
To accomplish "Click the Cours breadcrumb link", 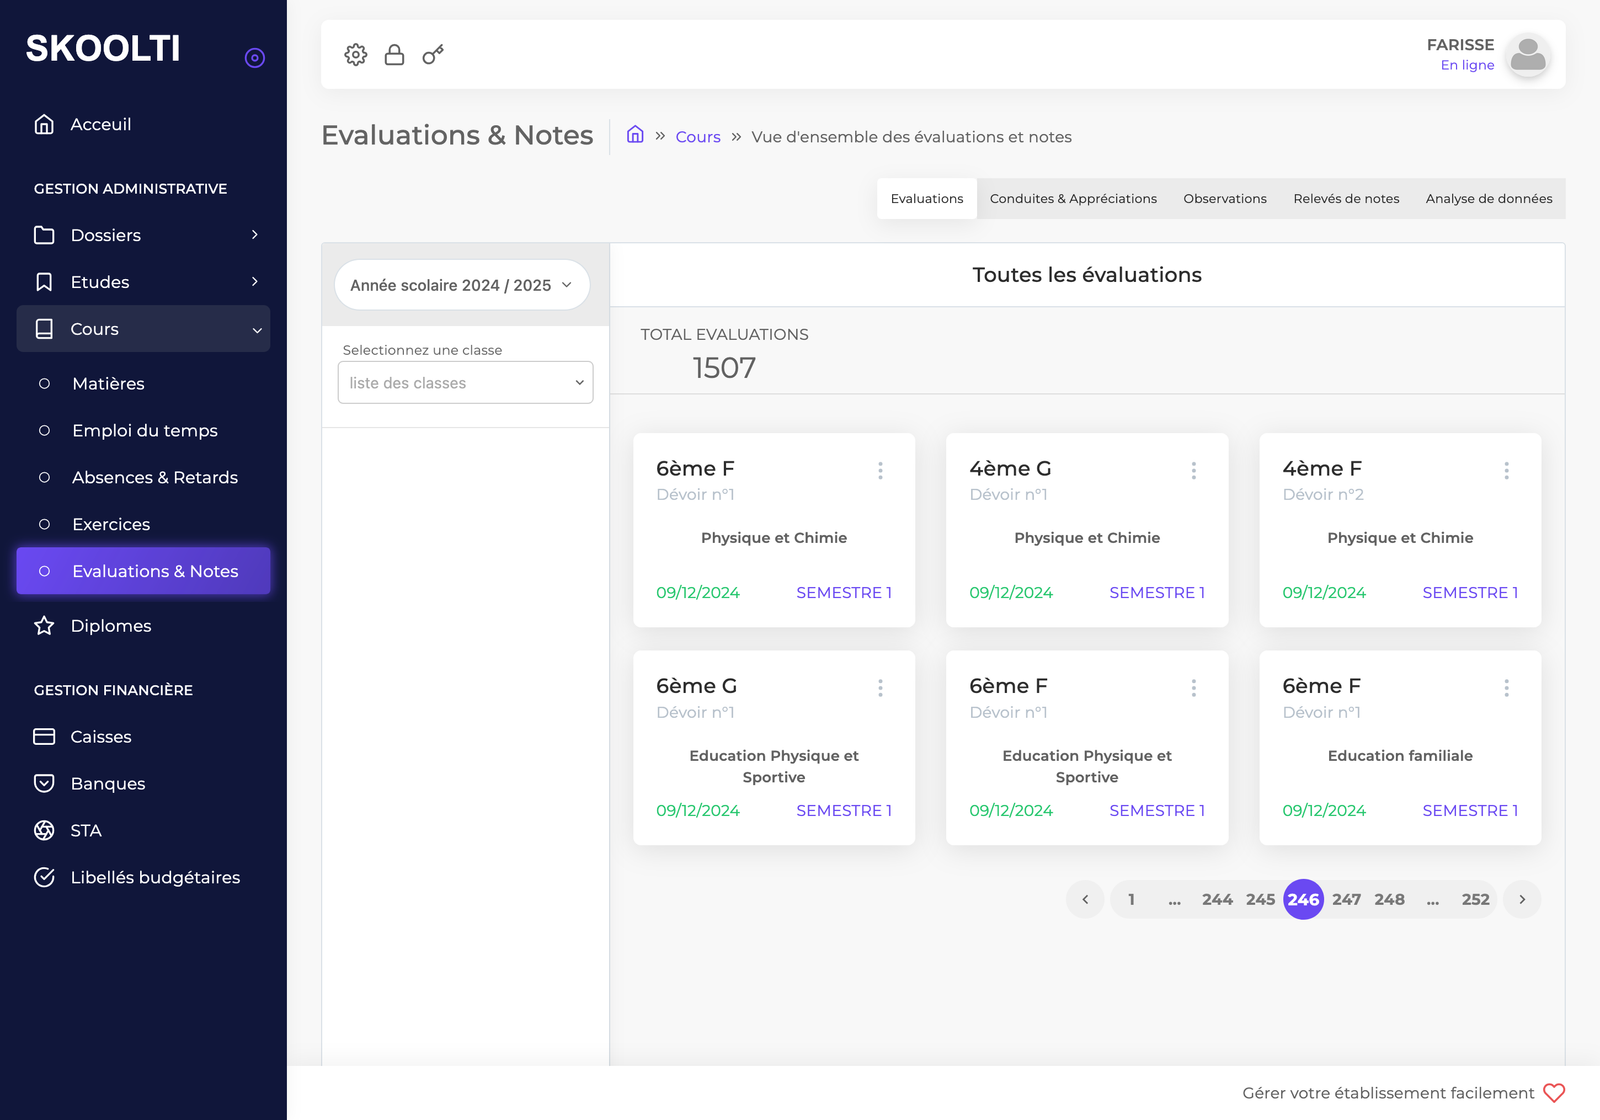I will coord(697,137).
